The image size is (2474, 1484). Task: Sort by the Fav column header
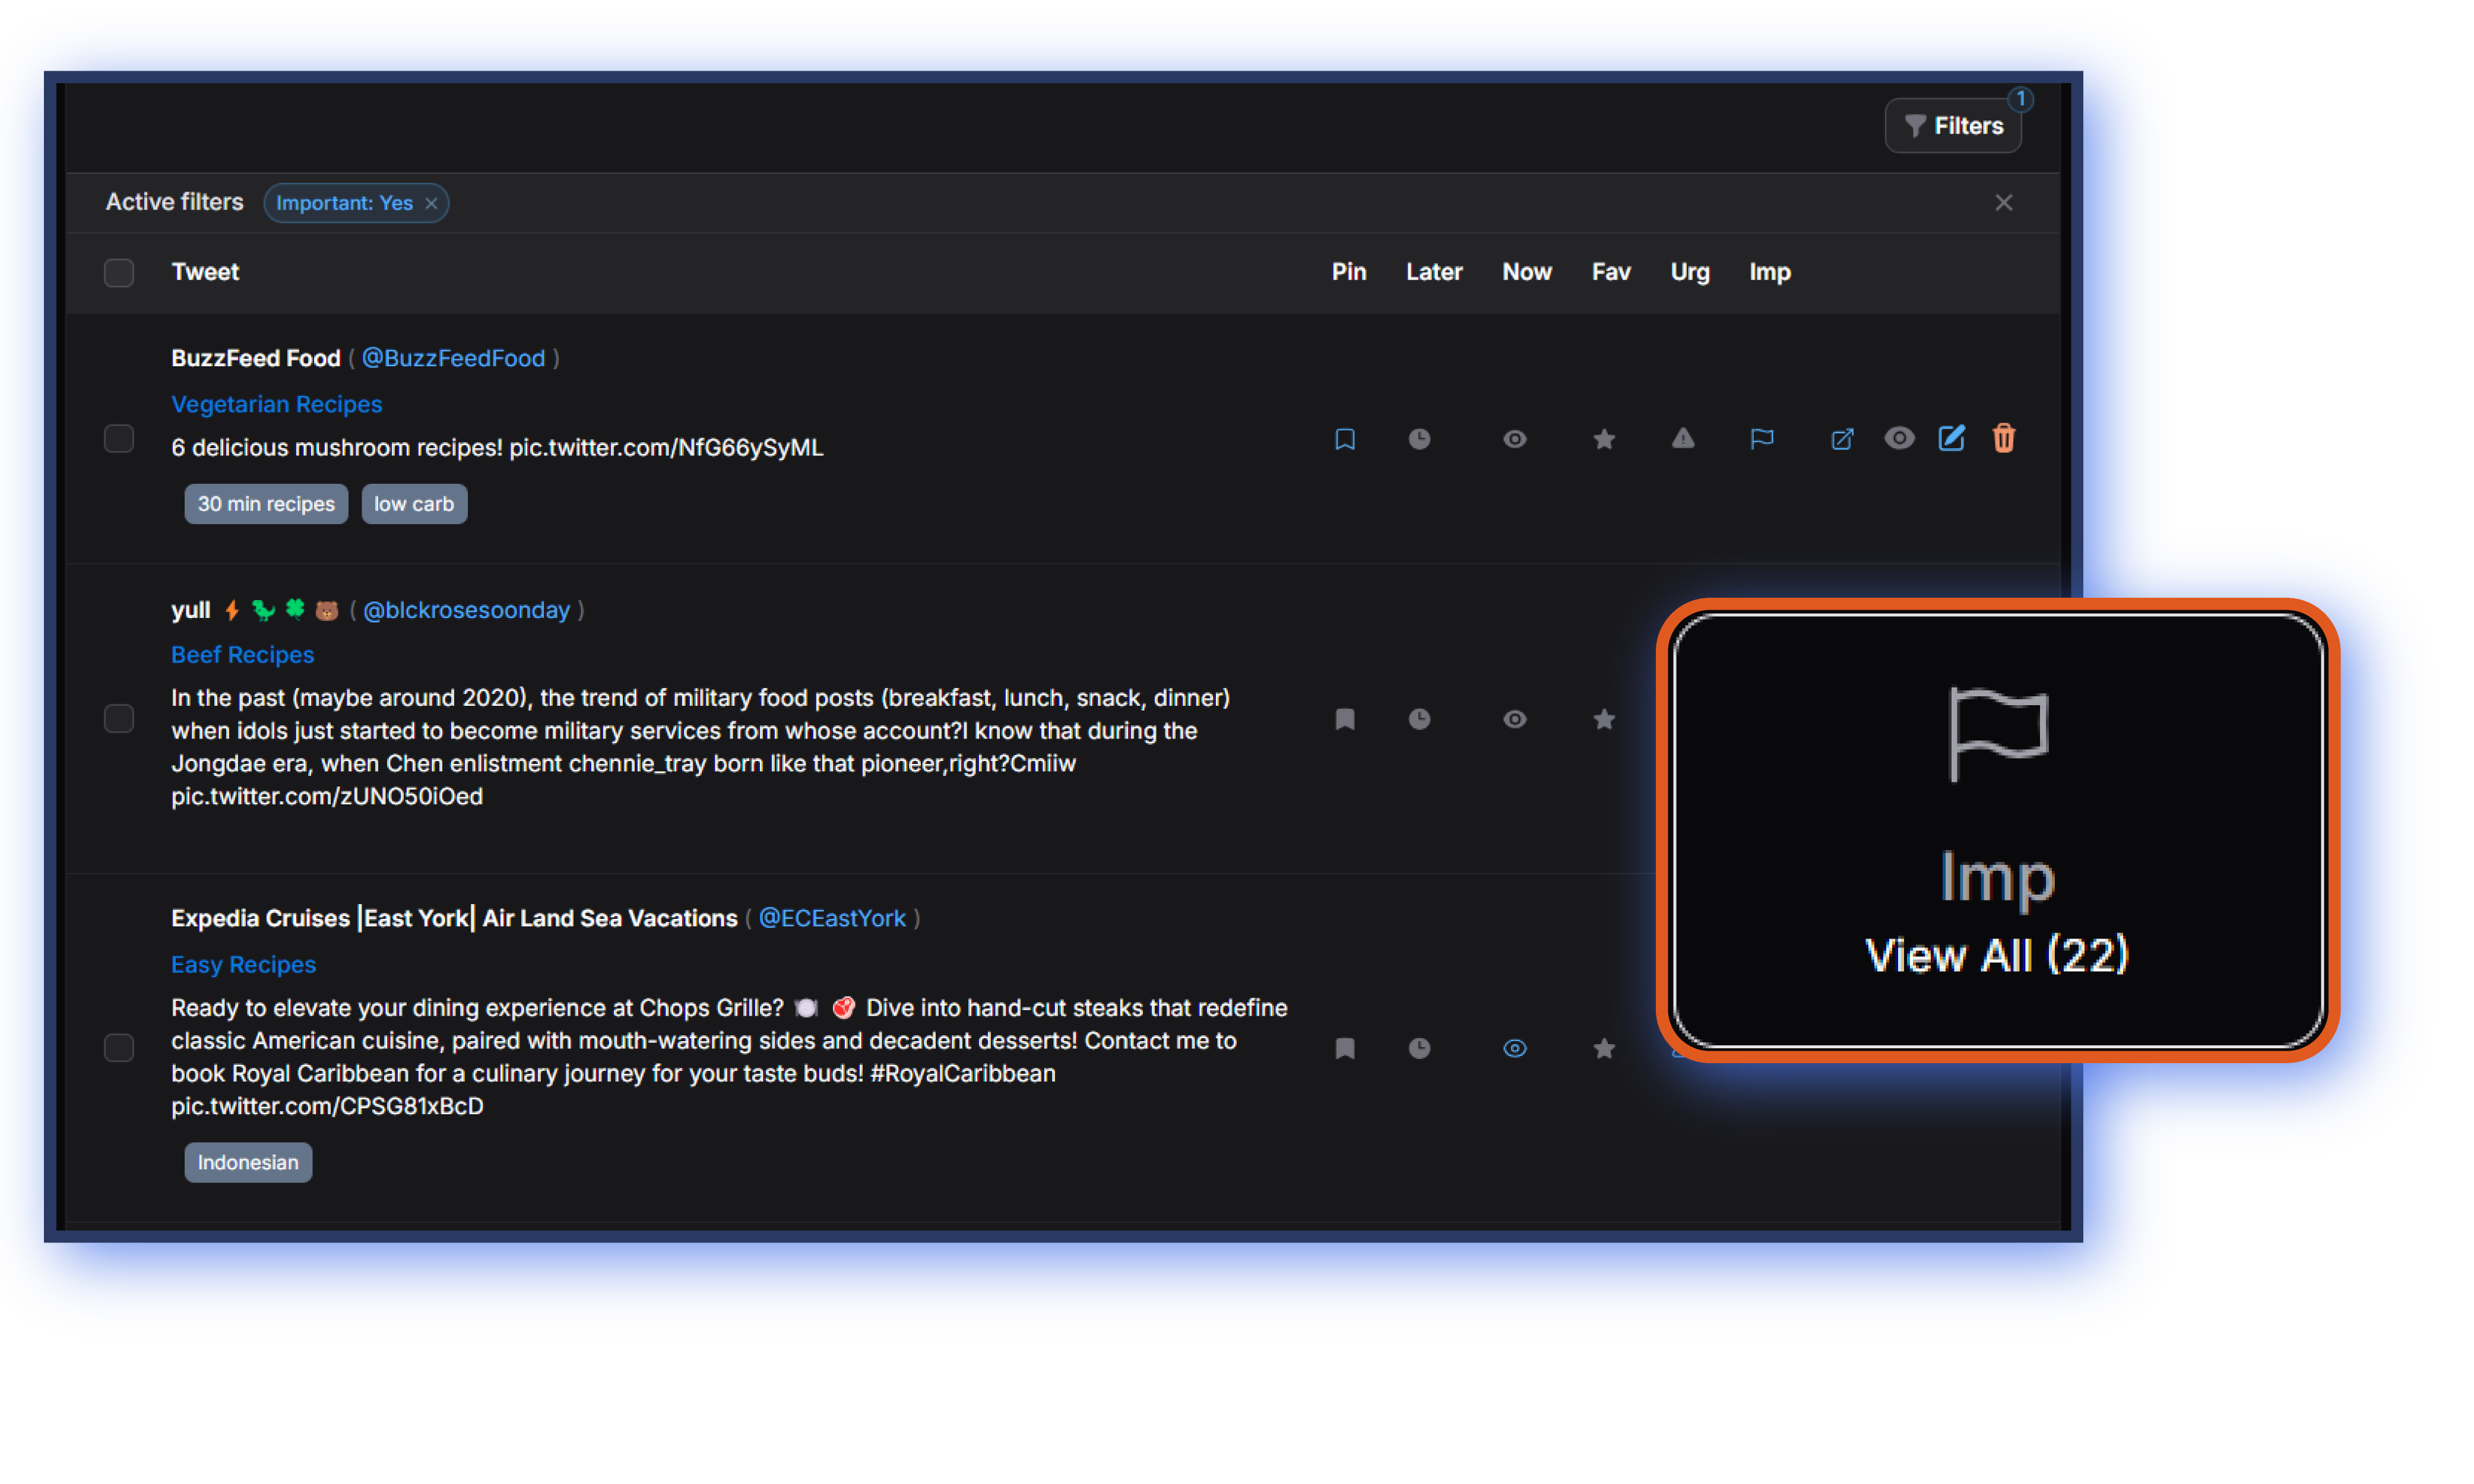[1610, 272]
